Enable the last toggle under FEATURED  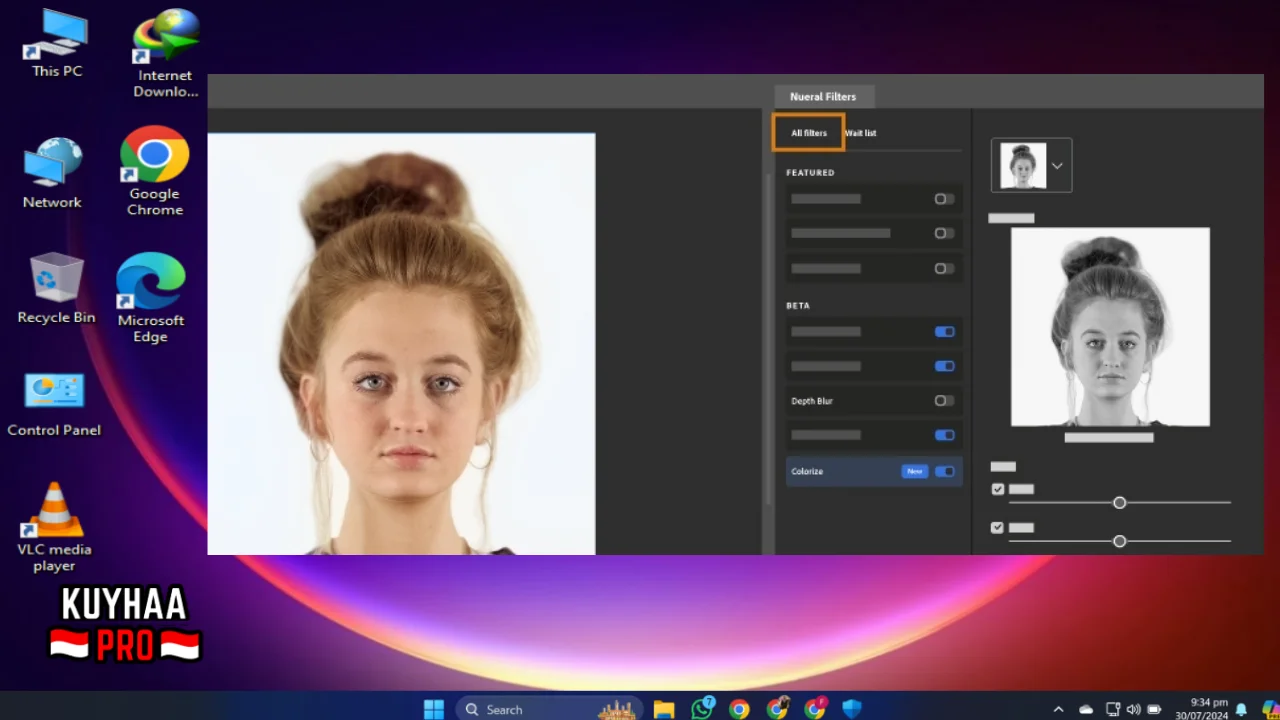click(944, 268)
